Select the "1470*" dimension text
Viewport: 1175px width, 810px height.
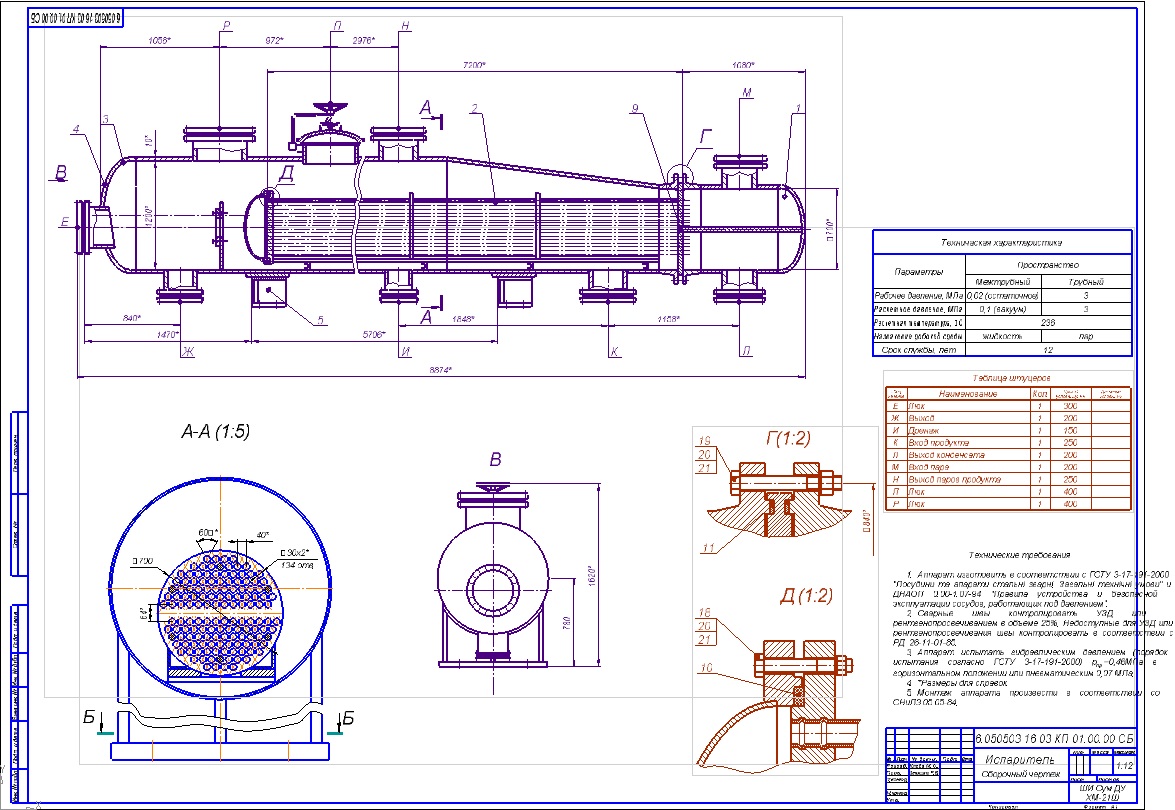coord(167,334)
